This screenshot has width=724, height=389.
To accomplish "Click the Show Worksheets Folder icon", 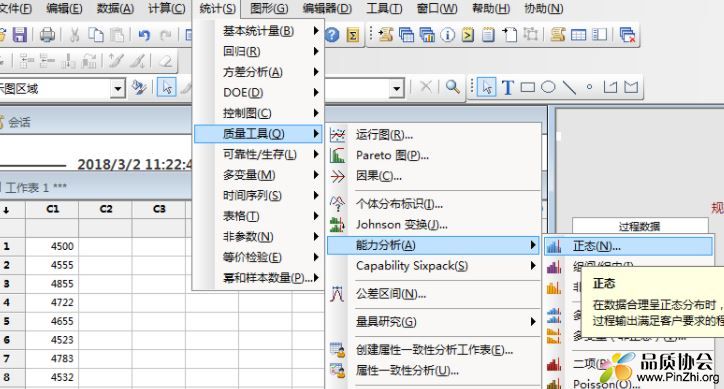I will [x=406, y=35].
